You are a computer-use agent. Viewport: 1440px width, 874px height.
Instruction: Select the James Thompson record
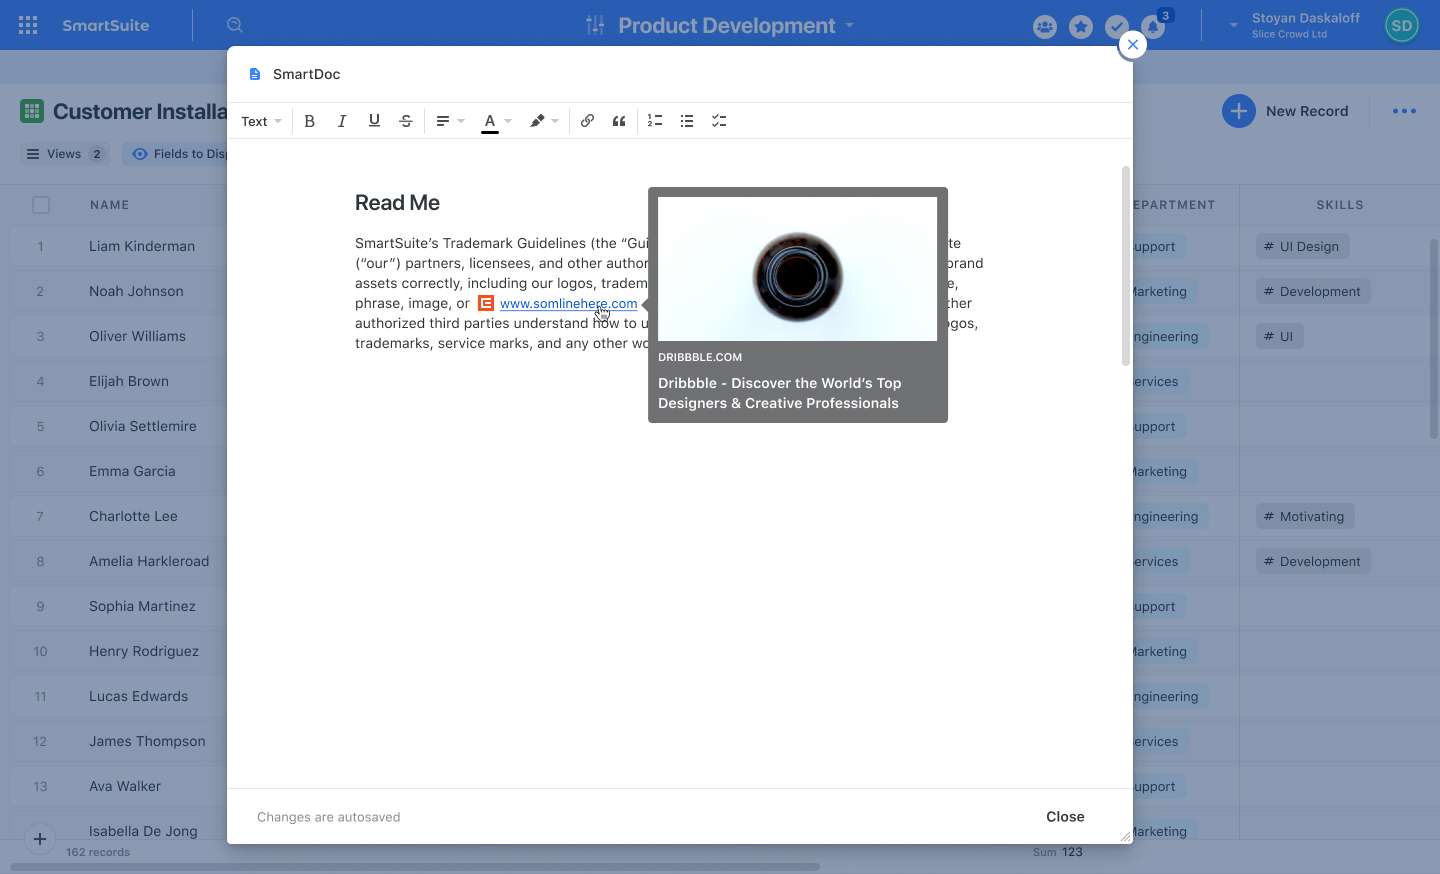147,741
